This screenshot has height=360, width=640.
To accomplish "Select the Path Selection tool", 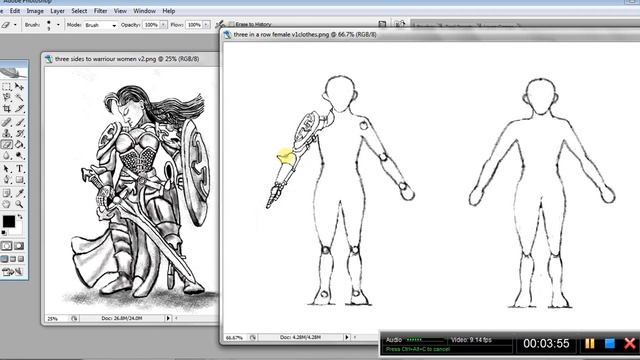I will [7, 169].
